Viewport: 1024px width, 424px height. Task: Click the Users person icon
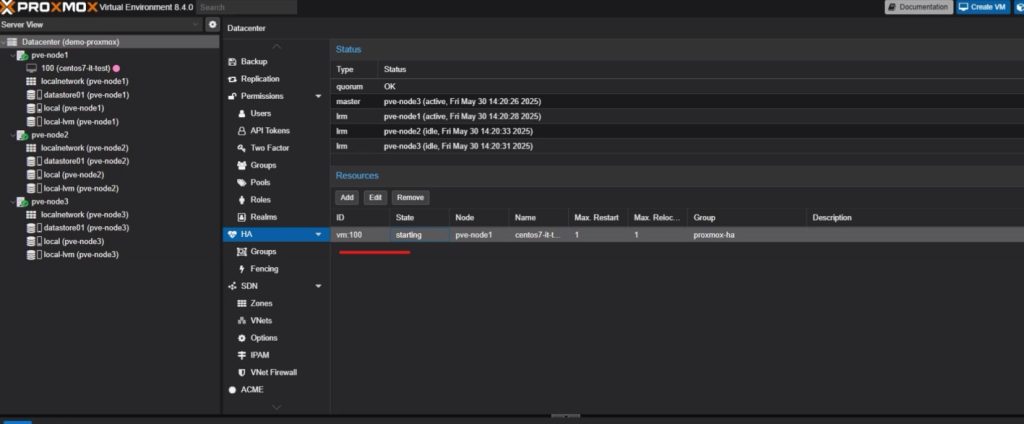click(x=242, y=114)
